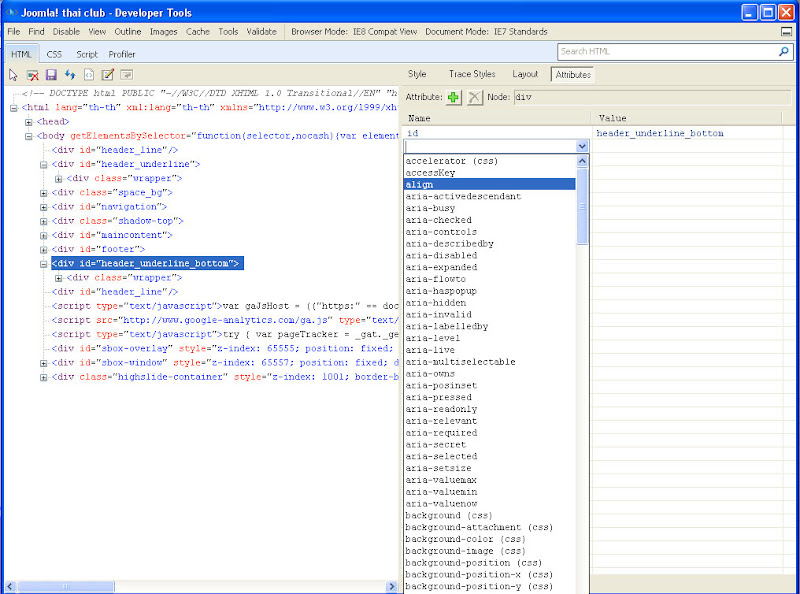800x594 pixels.
Task: Click the green plus add attribute button
Action: pos(453,97)
